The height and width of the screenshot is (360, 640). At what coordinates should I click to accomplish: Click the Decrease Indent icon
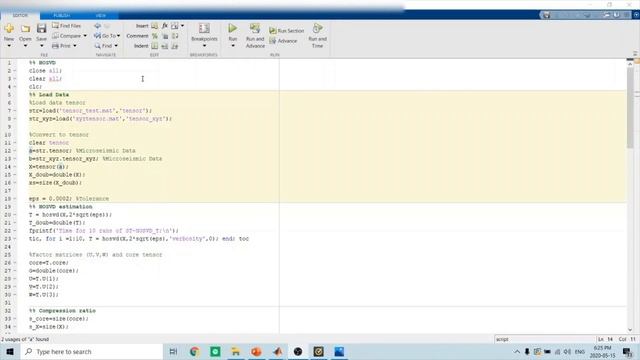[x=175, y=46]
